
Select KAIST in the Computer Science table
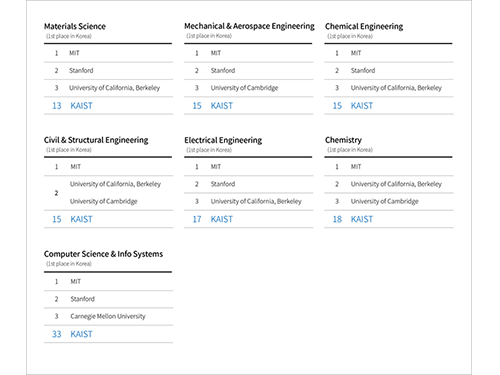(x=81, y=334)
